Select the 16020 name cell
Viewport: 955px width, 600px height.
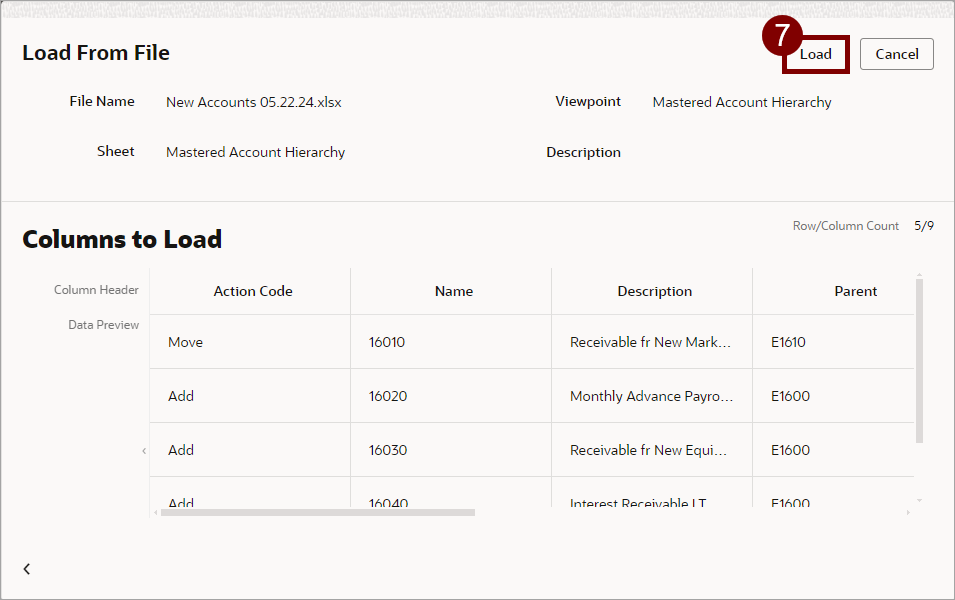click(388, 396)
